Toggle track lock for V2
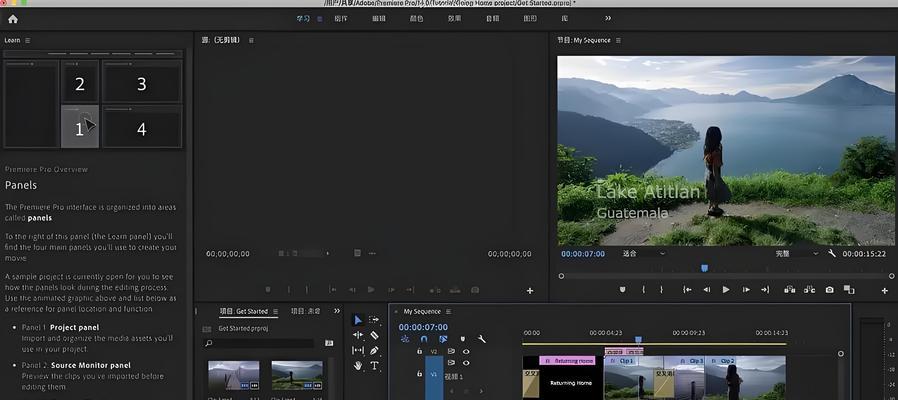The image size is (898, 400). click(419, 351)
